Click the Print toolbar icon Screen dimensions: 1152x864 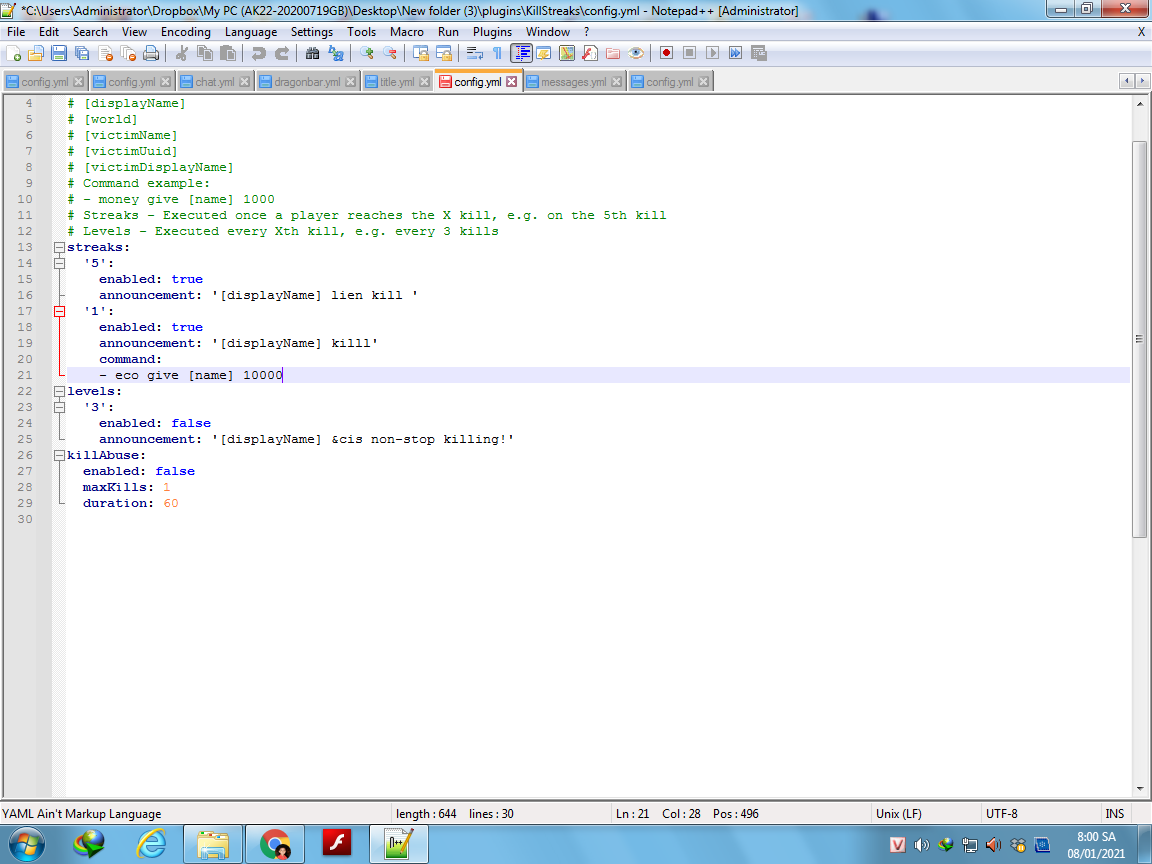[150, 53]
